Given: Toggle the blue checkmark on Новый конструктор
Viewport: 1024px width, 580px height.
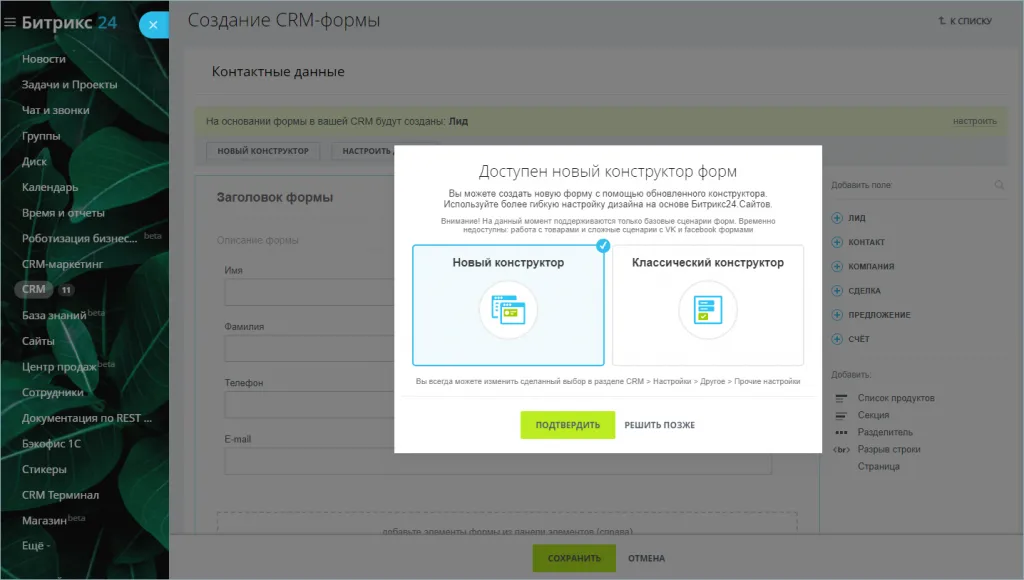Looking at the screenshot, I should tap(603, 245).
